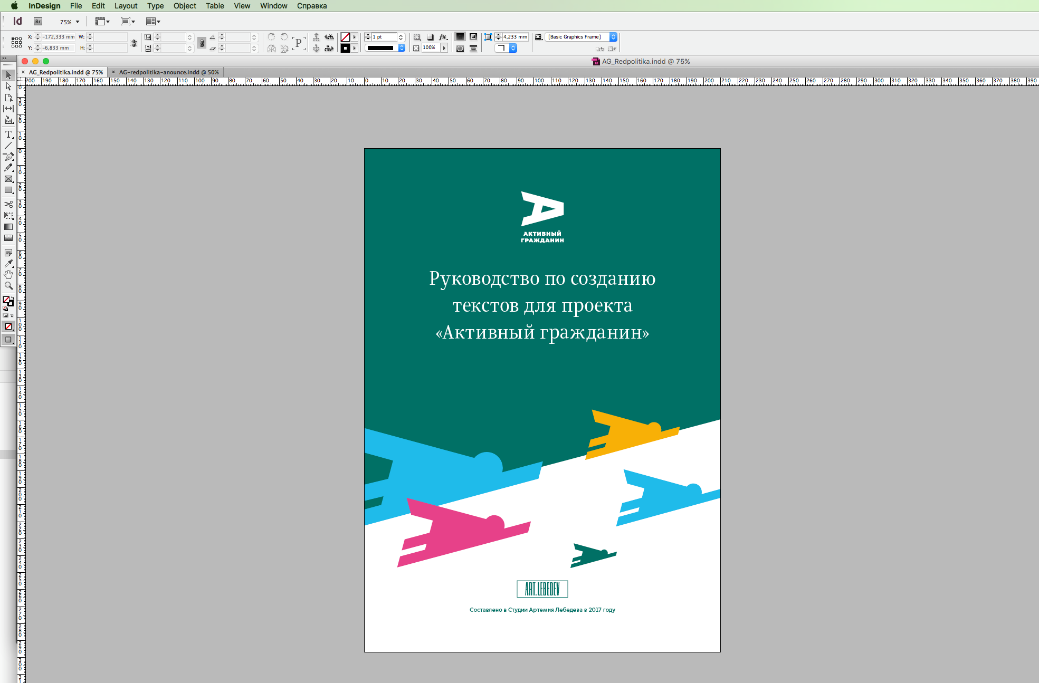Toggle constrain proportions for scaling percentages
The image size is (1039, 683).
coord(201,42)
